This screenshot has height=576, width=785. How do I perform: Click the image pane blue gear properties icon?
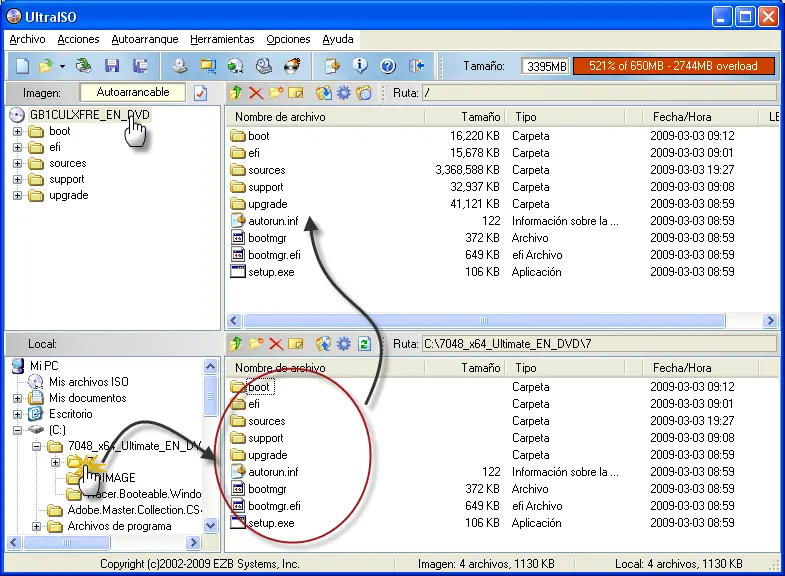pos(343,93)
